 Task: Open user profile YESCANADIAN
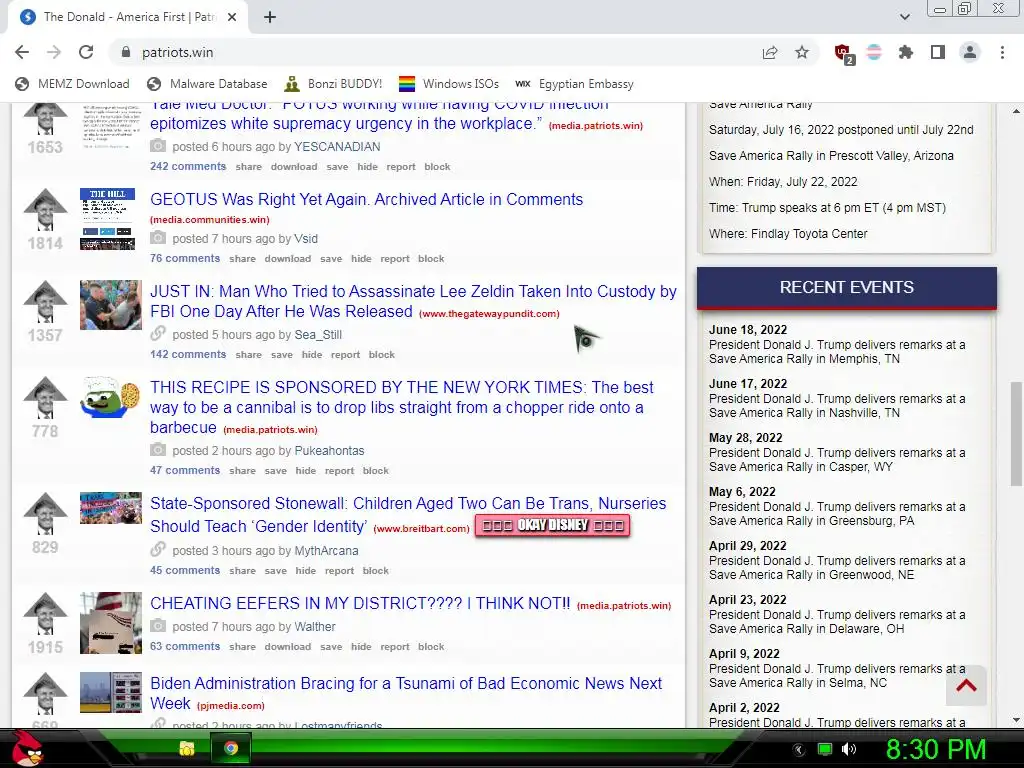tap(337, 146)
